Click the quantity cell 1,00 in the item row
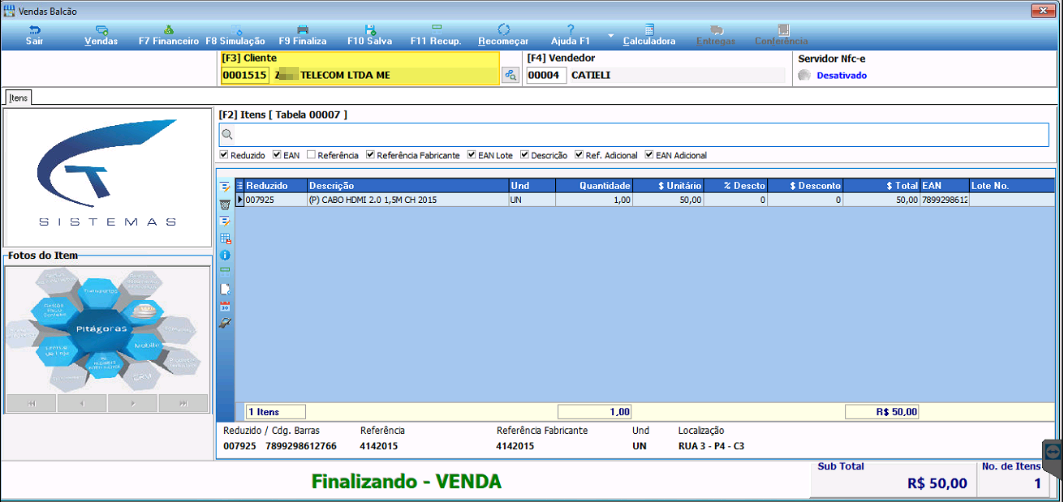Image resolution: width=1063 pixels, height=502 pixels. 595,200
